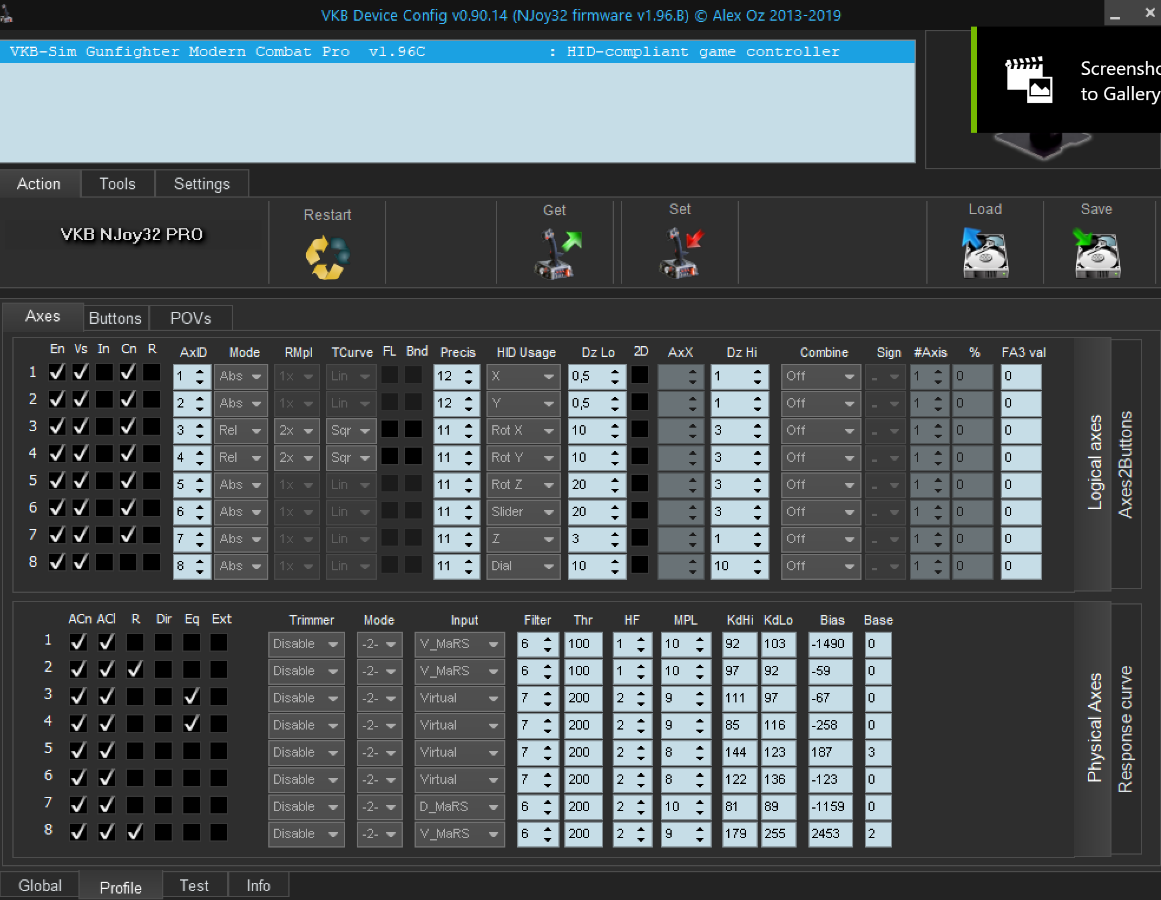Viewport: 1161px width, 900px height.
Task: Switch to the Buttons tab
Action: [115, 318]
